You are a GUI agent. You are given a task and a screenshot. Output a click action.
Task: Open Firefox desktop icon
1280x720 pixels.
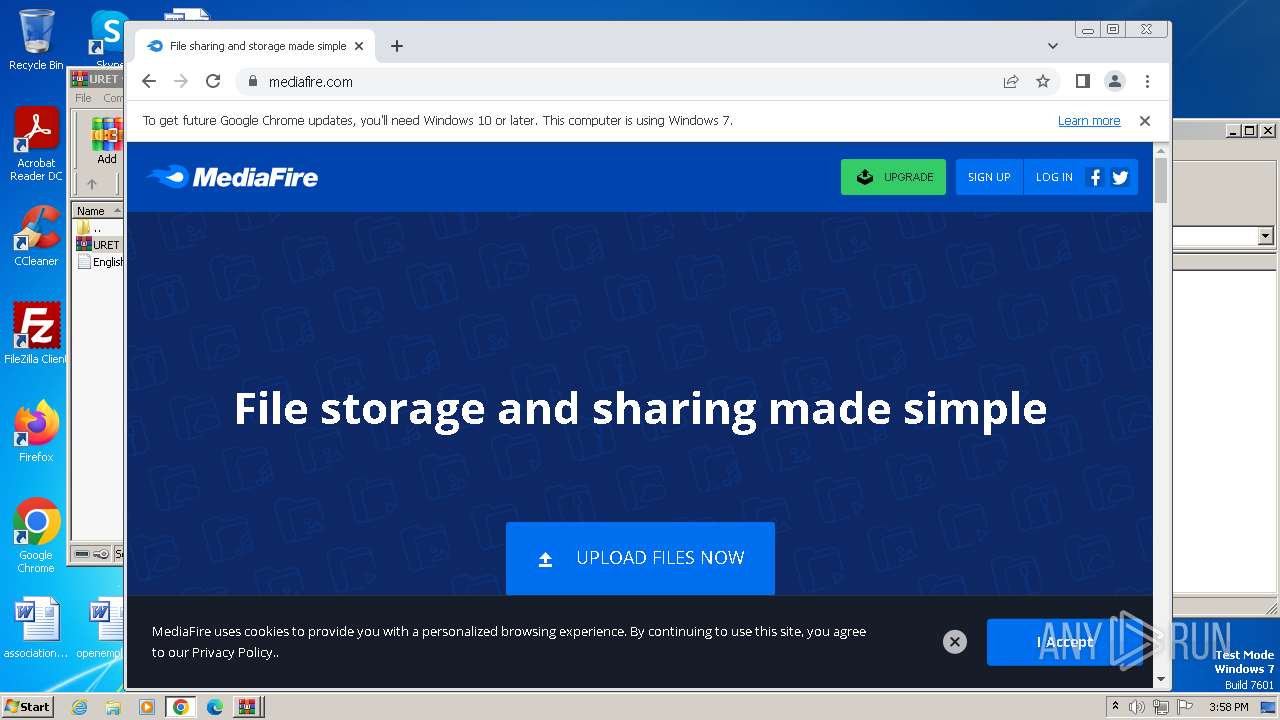tap(36, 431)
